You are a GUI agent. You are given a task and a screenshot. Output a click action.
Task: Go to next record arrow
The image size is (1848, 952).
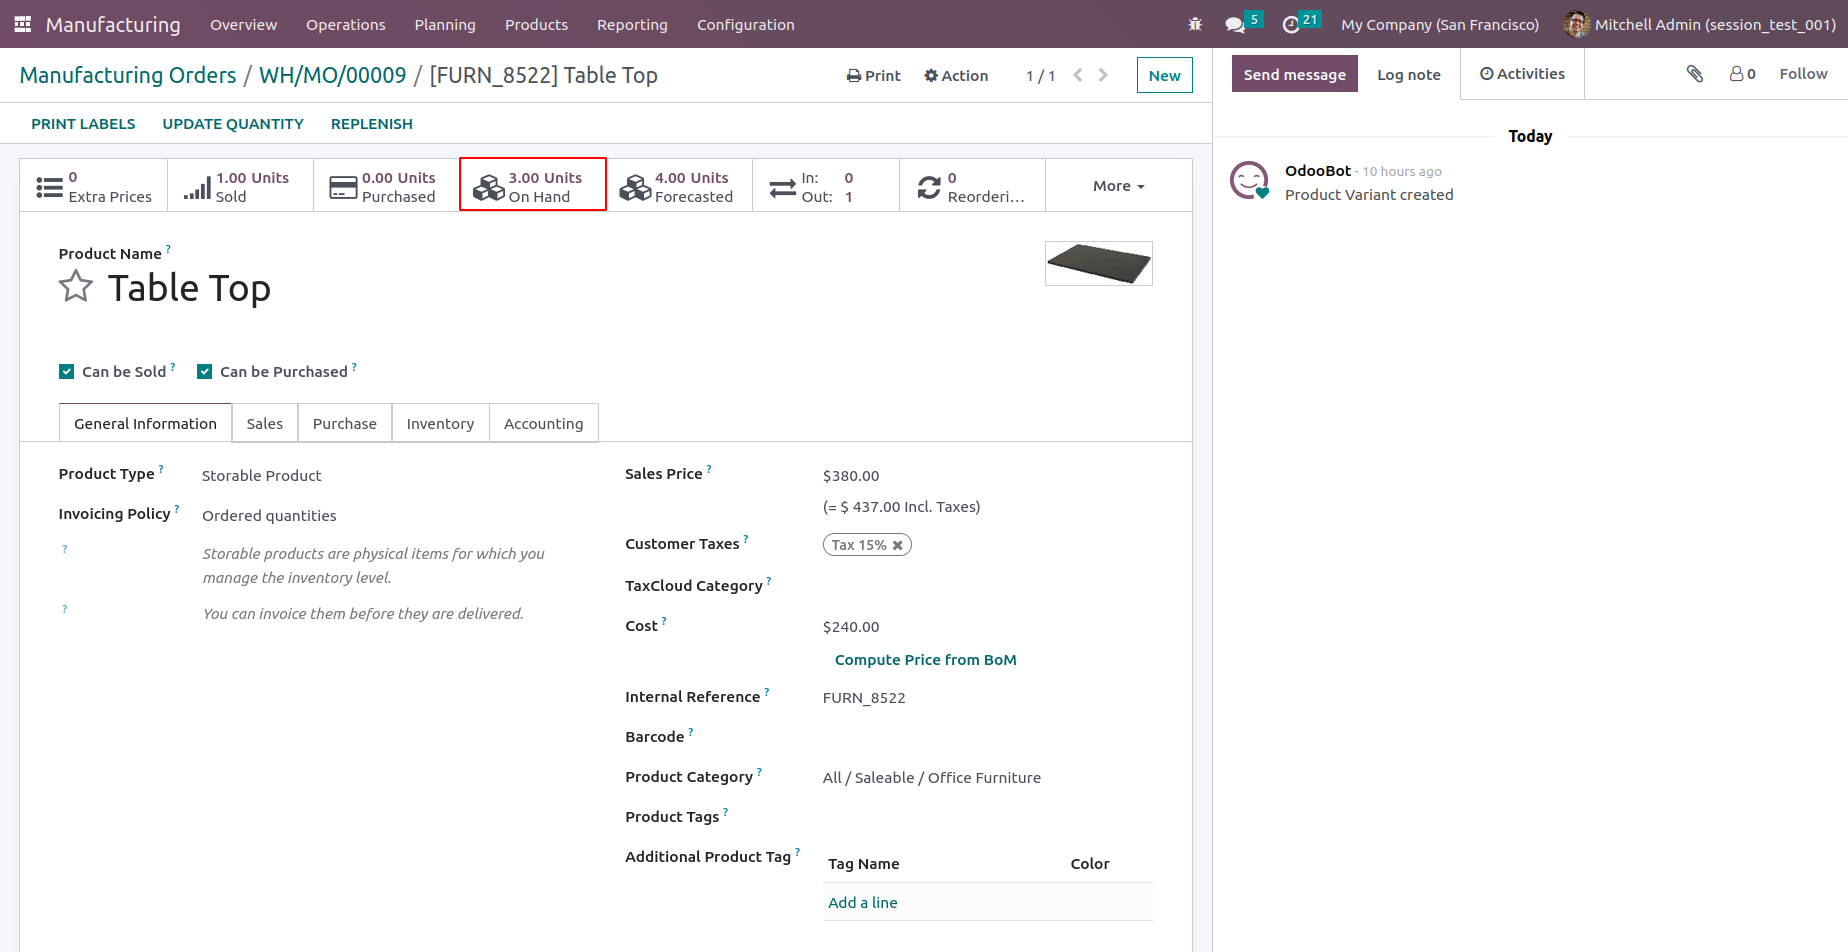1103,75
